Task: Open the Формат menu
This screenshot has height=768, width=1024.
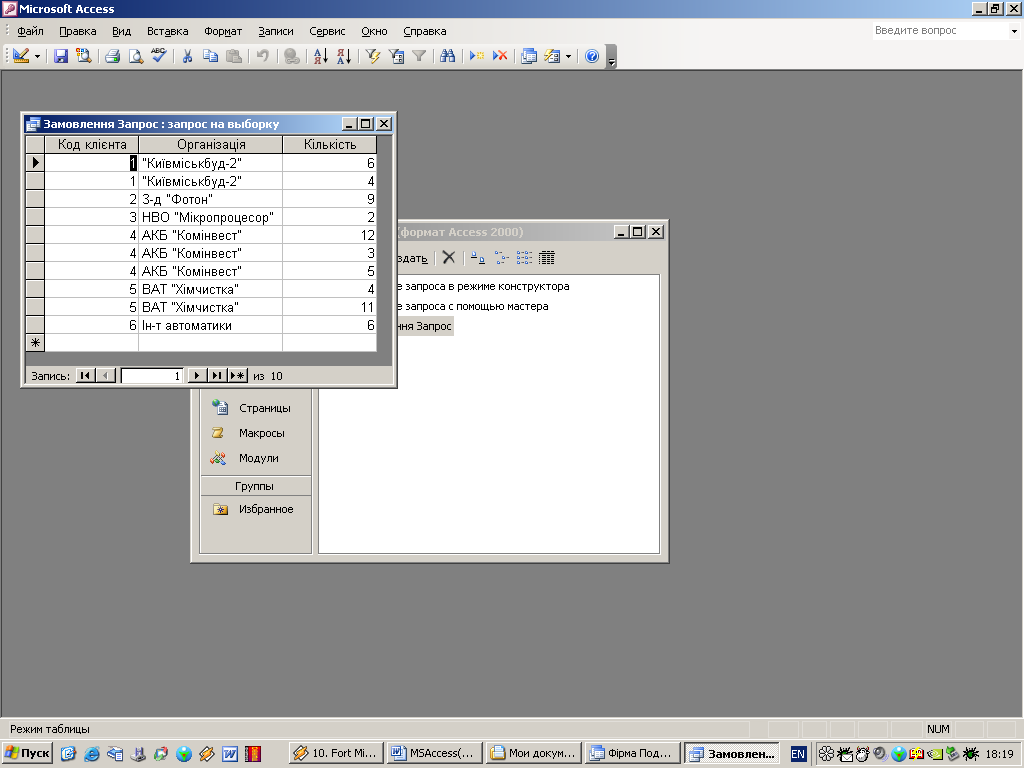Action: (223, 31)
